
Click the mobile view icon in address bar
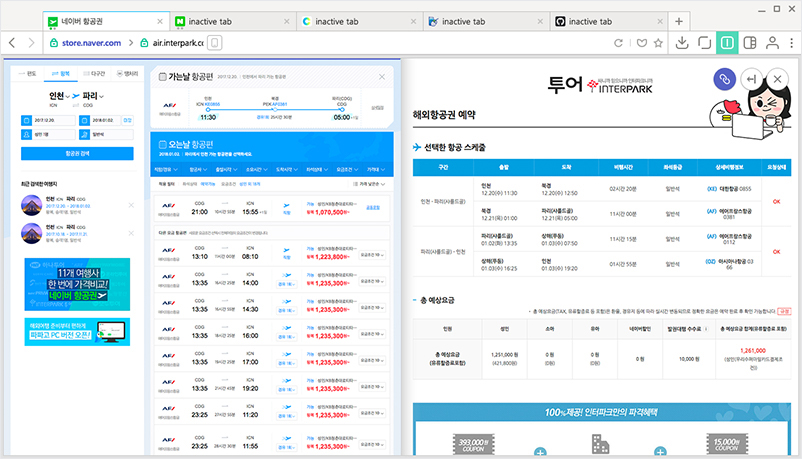pyautogui.click(x=215, y=43)
